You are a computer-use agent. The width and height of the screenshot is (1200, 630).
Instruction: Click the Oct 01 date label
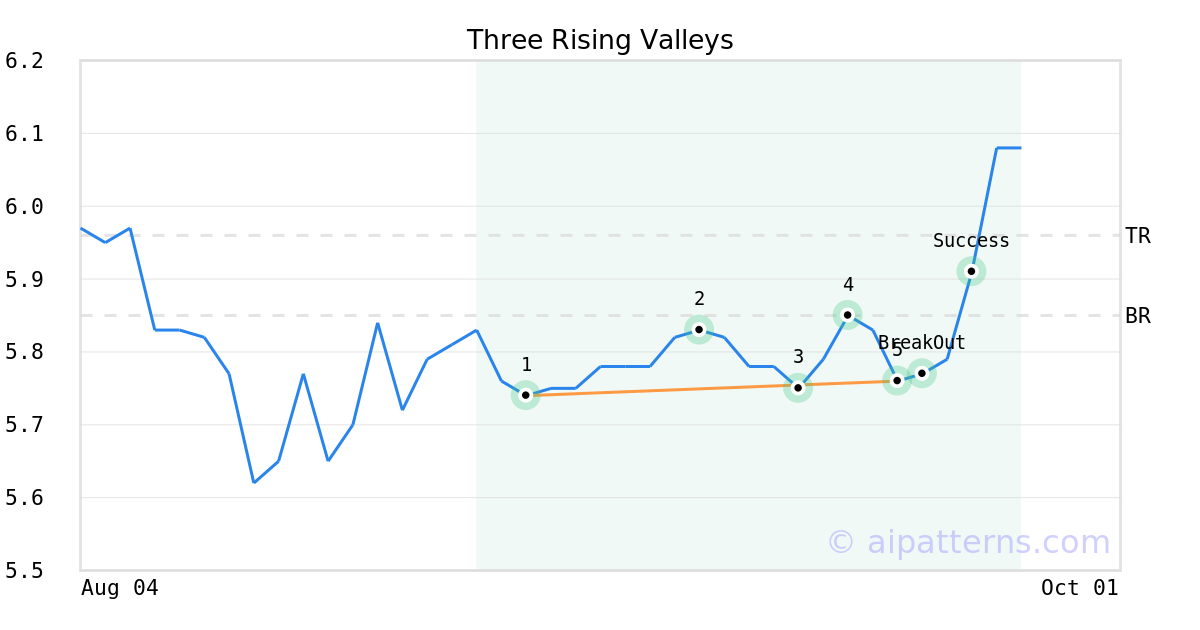click(x=1079, y=588)
